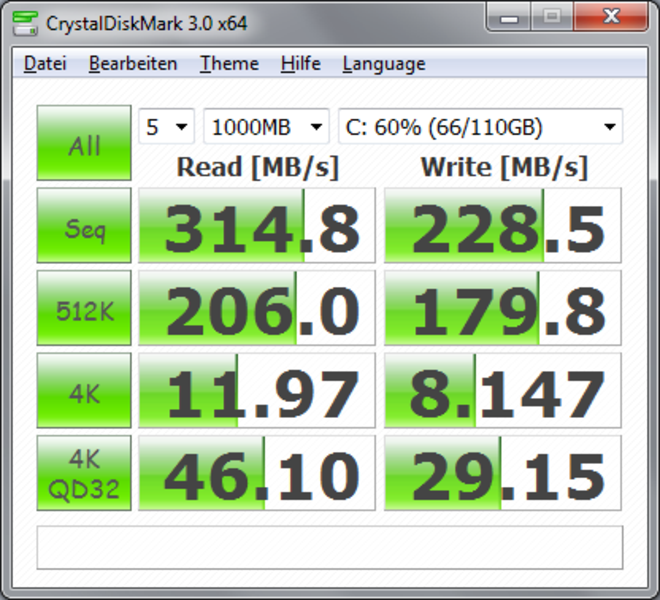Open the Hilfe menu
660x600 pixels.
click(x=301, y=64)
